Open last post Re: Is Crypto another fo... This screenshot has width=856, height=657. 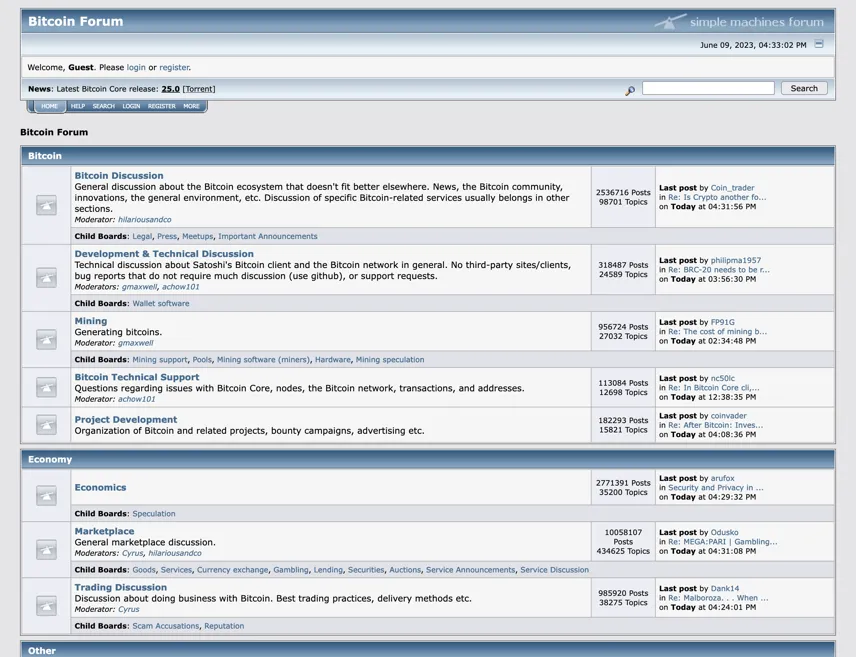click(x=717, y=197)
